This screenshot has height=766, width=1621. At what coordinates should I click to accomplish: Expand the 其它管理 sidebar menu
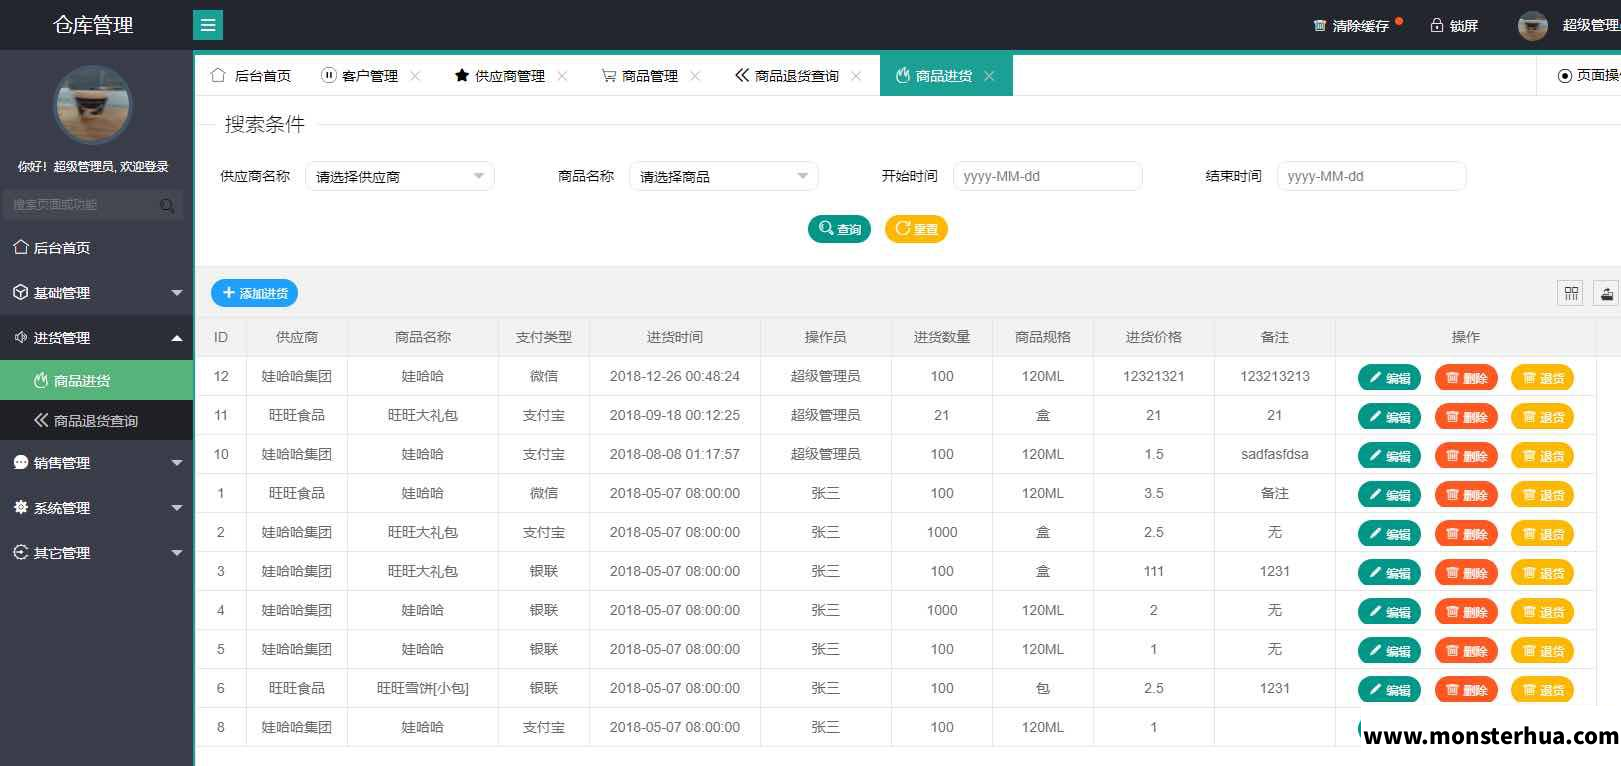[96, 553]
